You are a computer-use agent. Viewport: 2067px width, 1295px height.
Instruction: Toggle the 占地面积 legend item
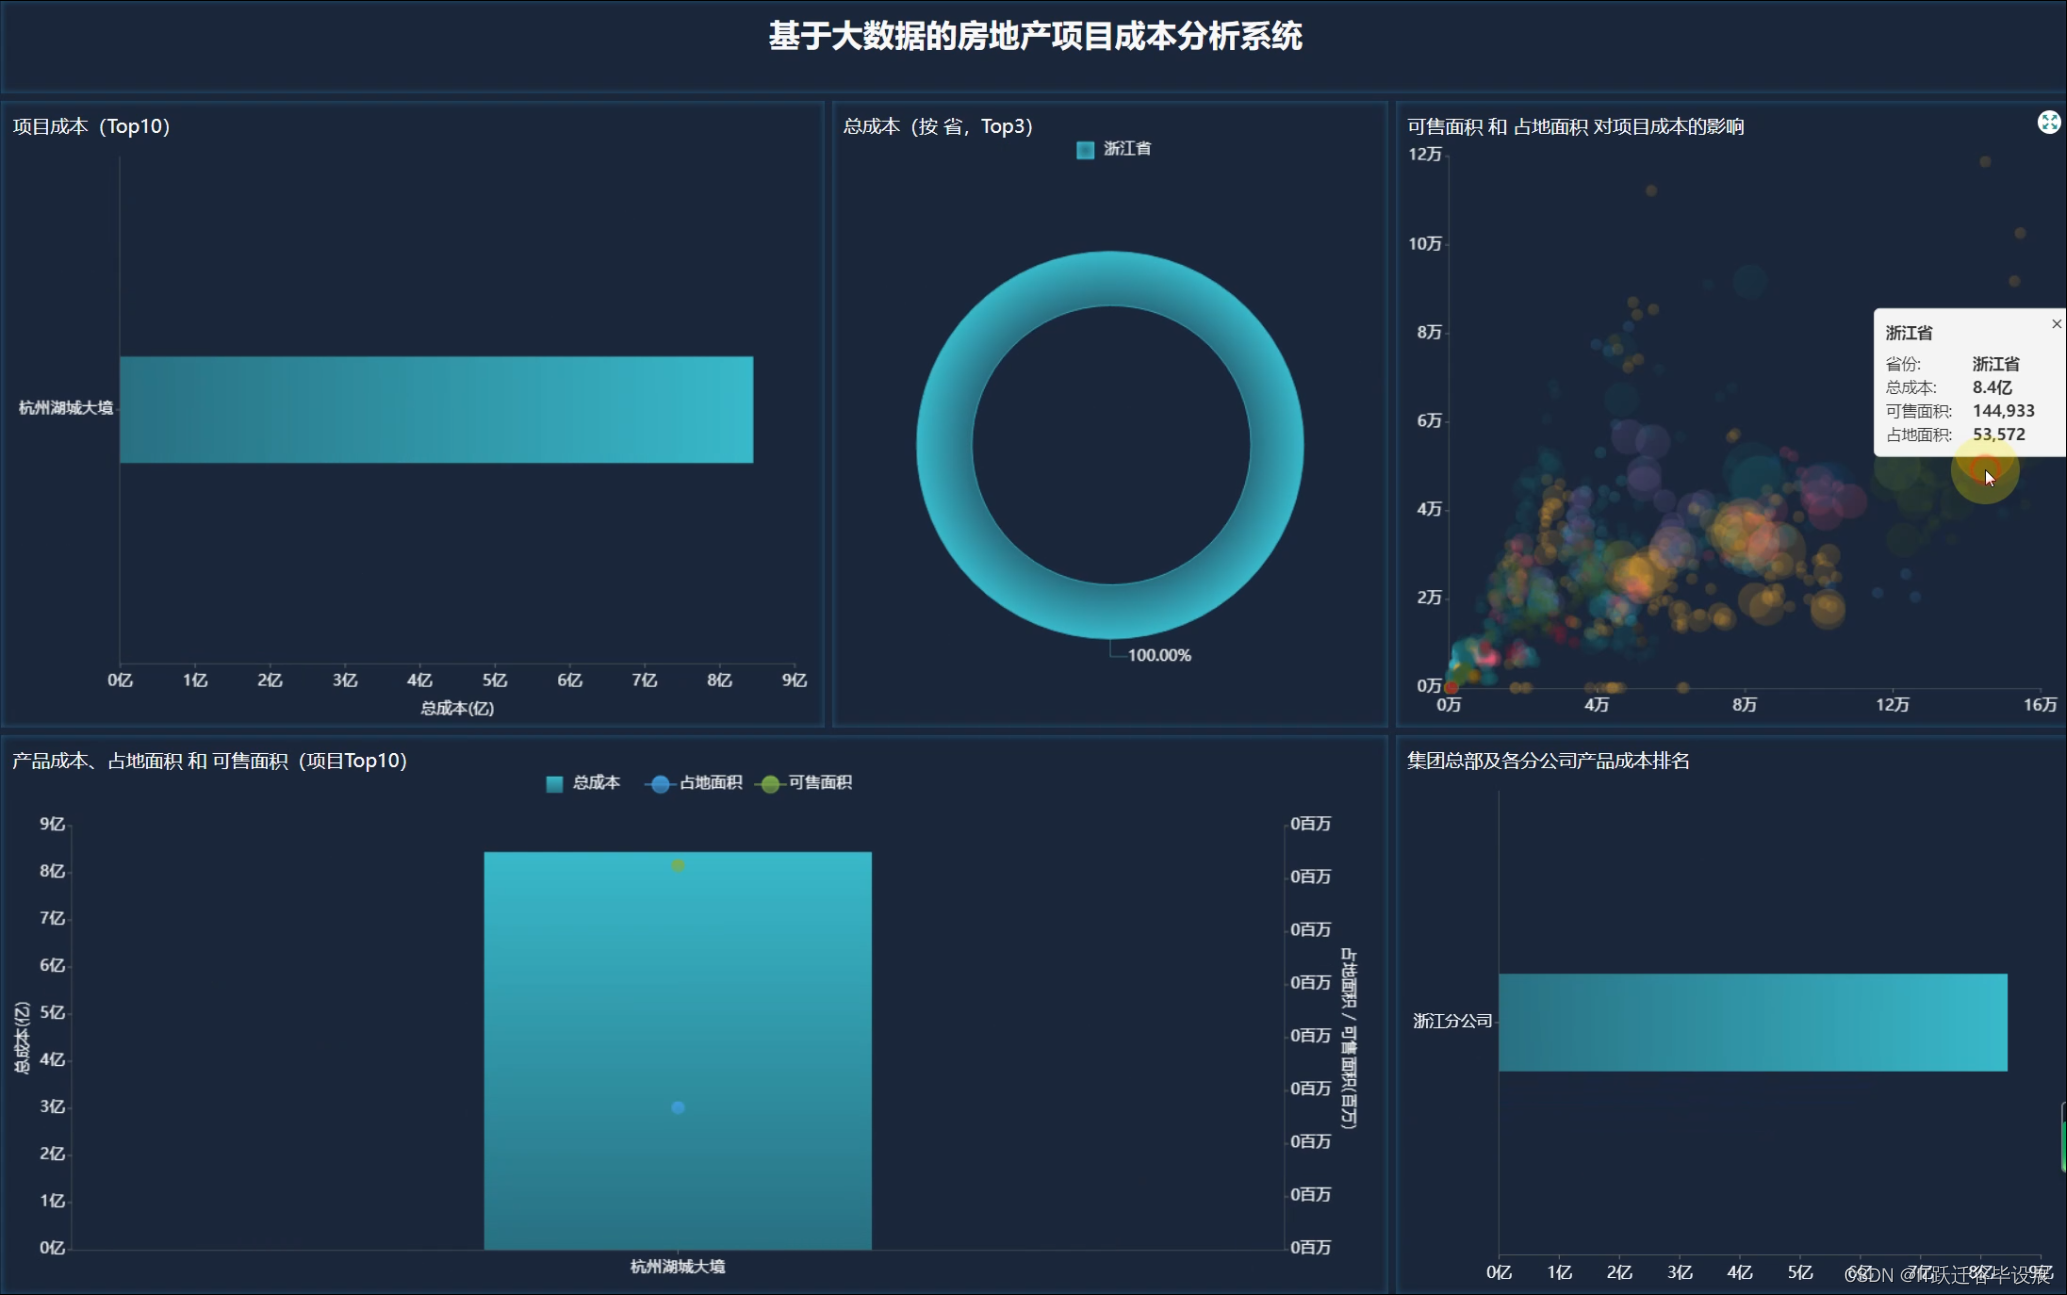695,783
